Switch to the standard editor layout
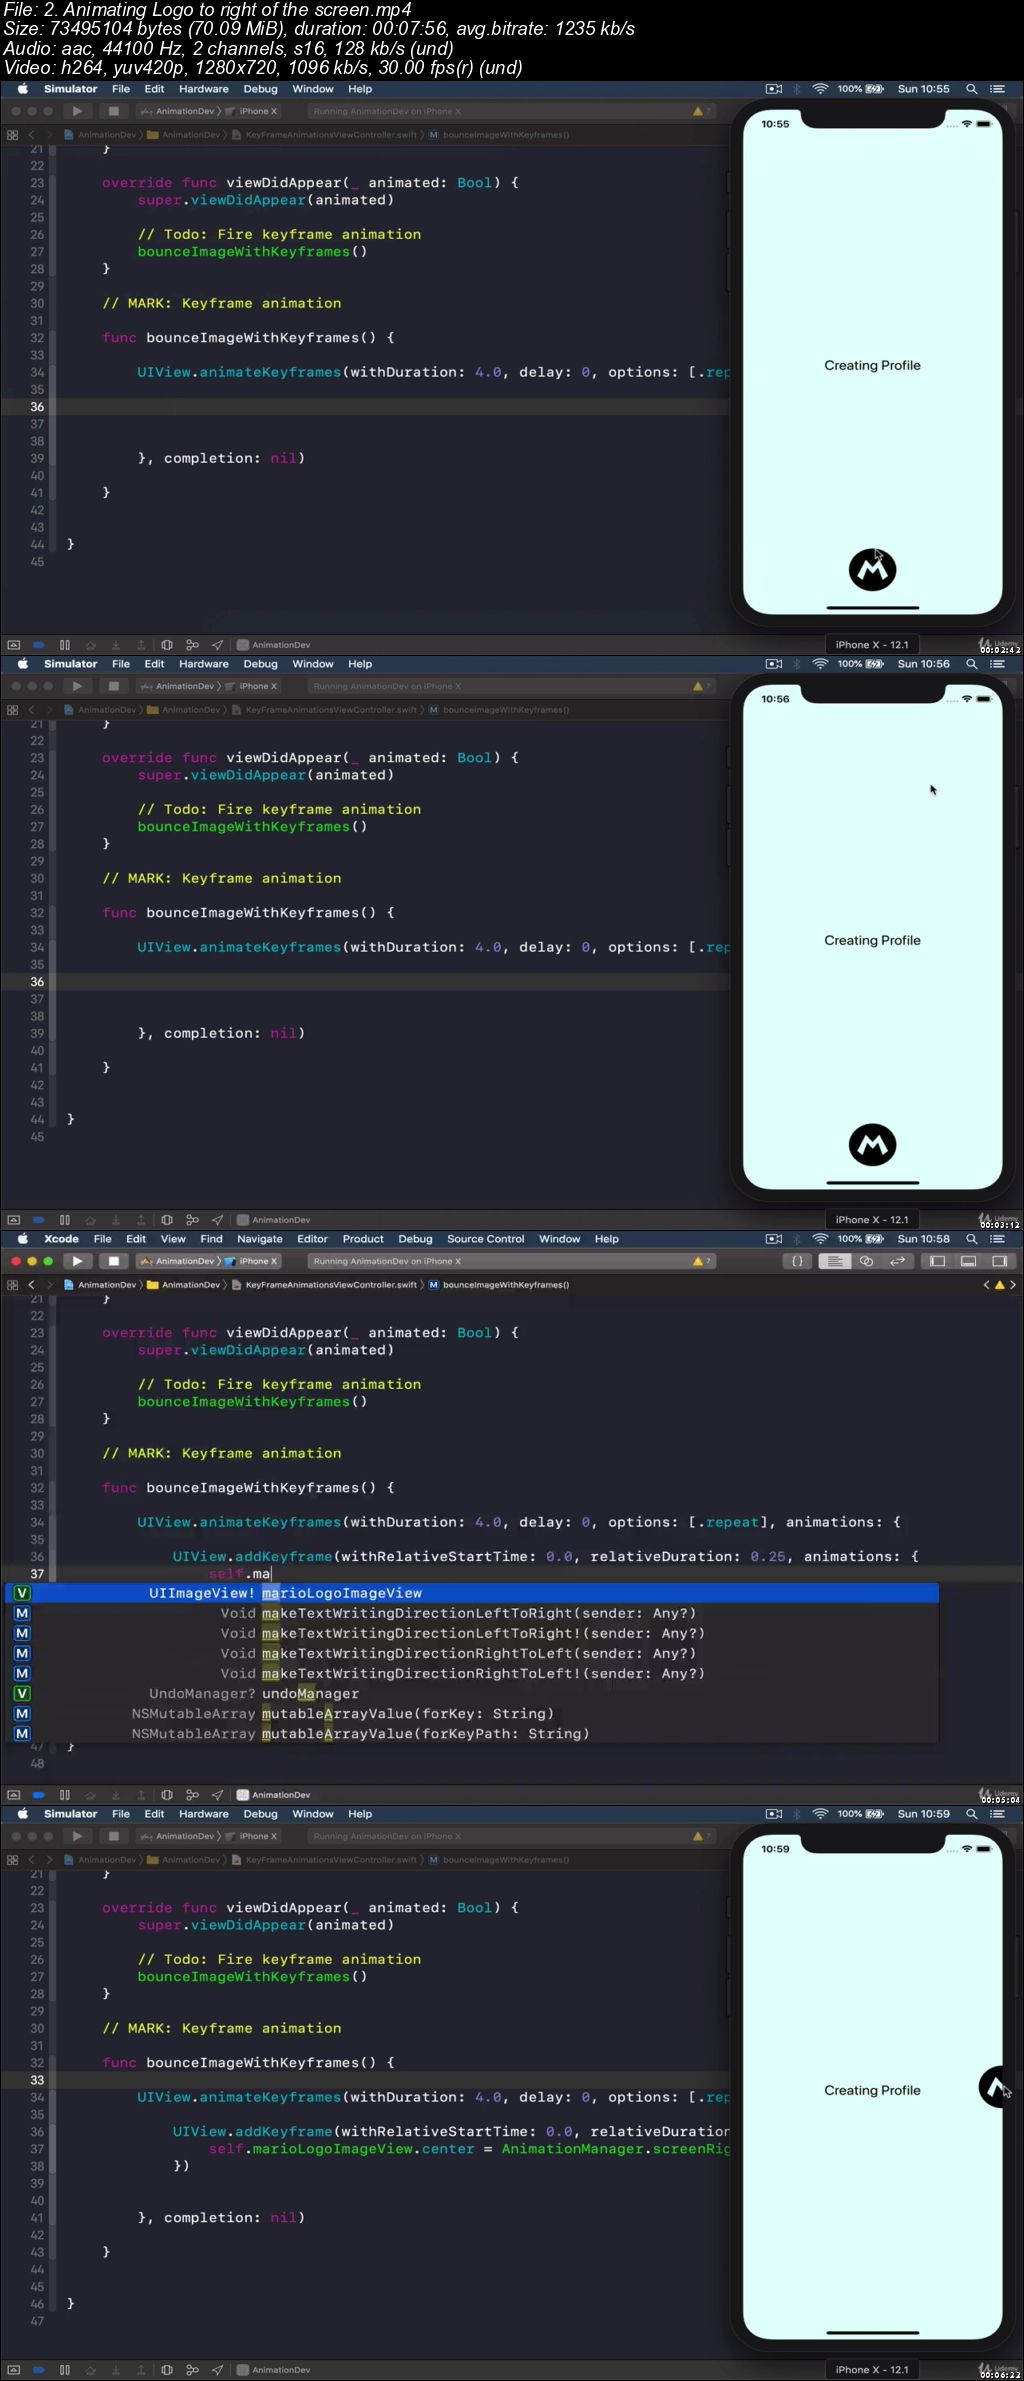Viewport: 1024px width, 2381px height. 835,1261
